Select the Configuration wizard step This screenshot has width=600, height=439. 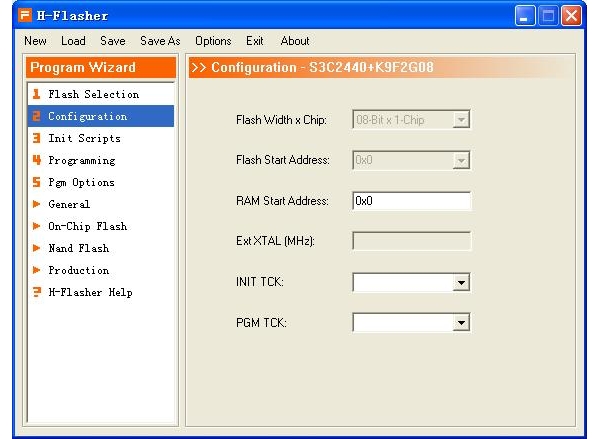click(87, 116)
